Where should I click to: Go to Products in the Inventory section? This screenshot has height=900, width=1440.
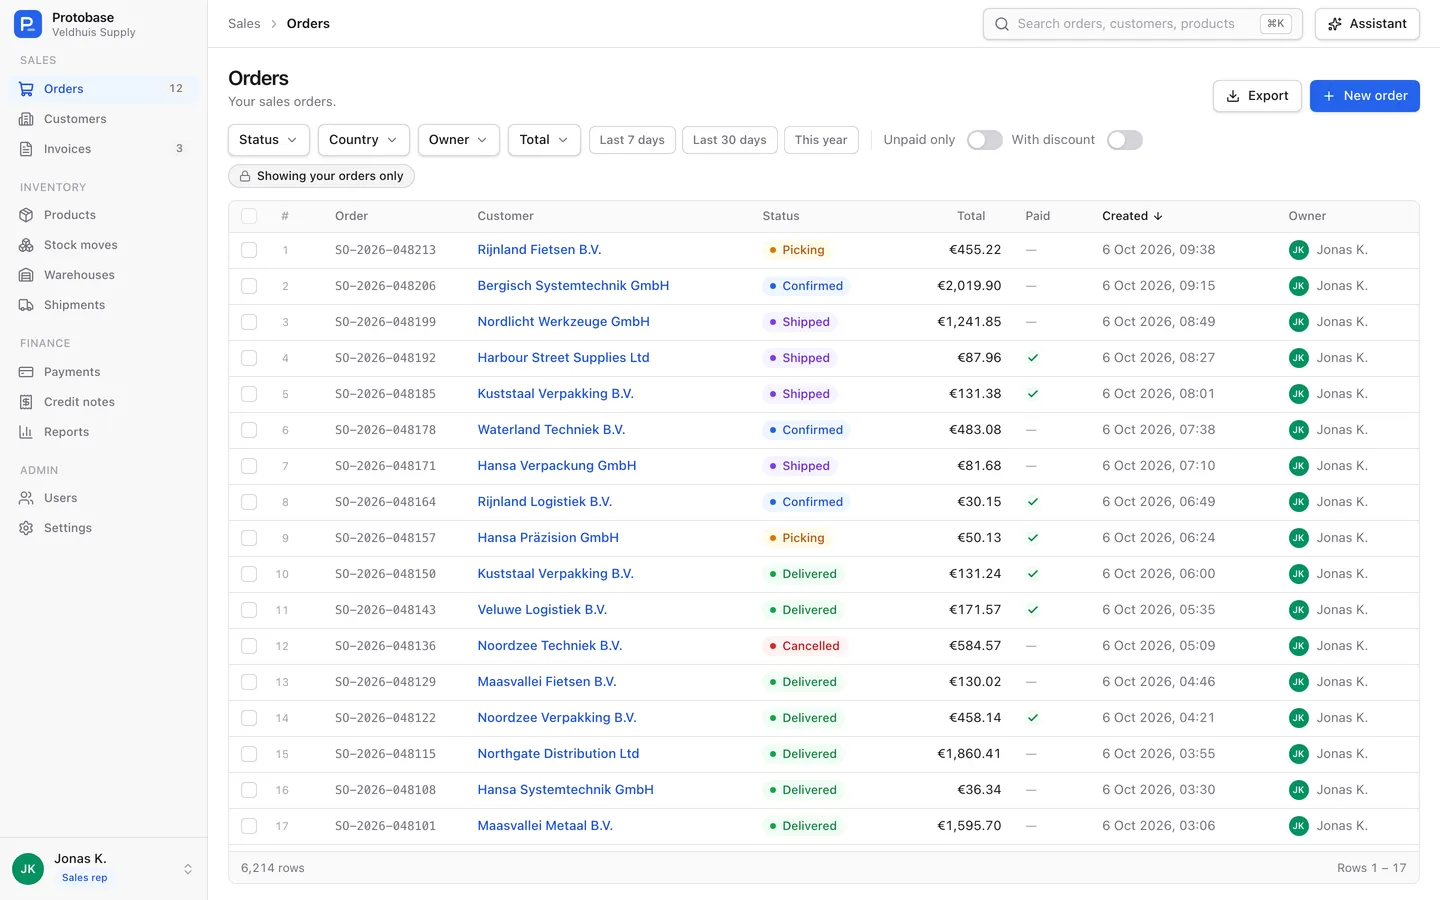click(x=104, y=215)
